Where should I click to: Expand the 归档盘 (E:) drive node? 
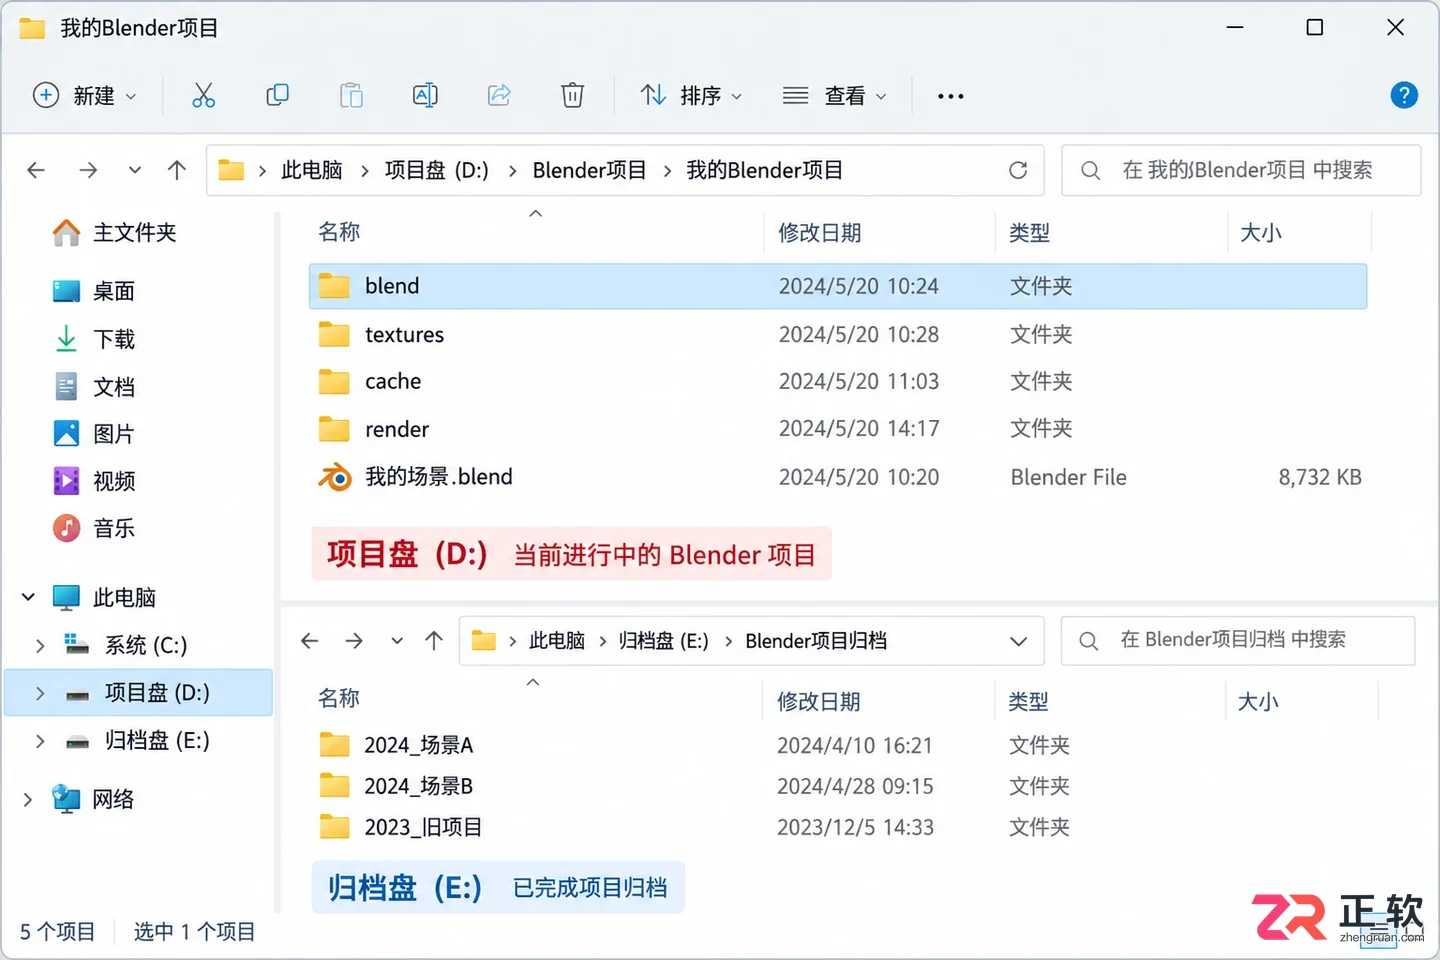[40, 740]
